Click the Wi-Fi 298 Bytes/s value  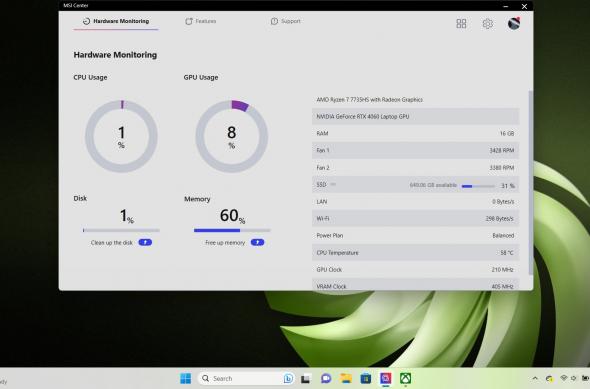tap(500, 219)
